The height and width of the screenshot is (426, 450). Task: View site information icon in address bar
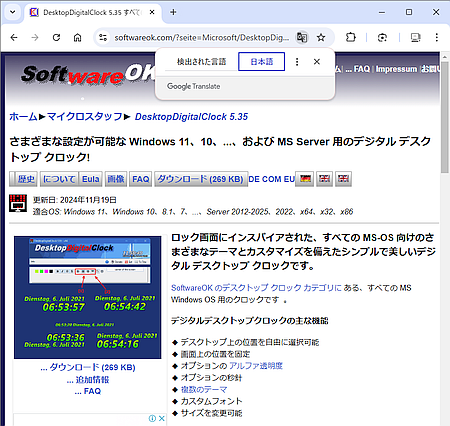103,38
